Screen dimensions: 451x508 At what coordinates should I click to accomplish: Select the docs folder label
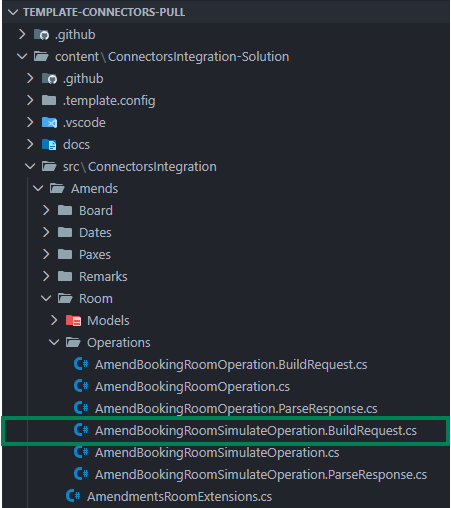76,145
